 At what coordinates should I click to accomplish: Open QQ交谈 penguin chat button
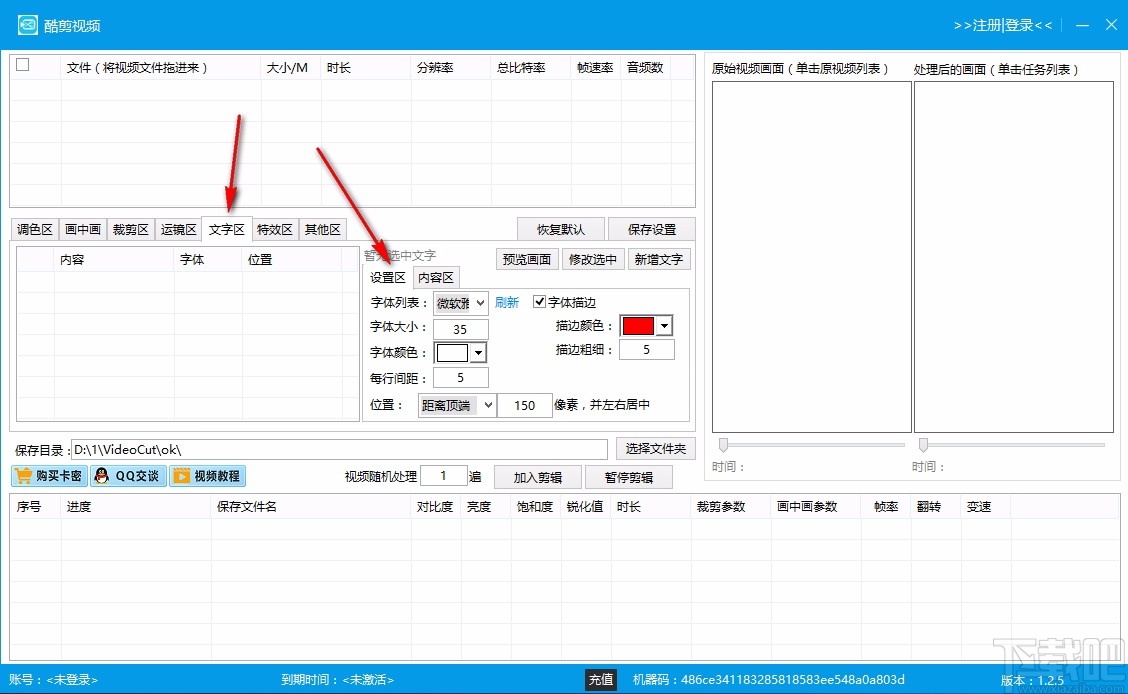pos(128,476)
